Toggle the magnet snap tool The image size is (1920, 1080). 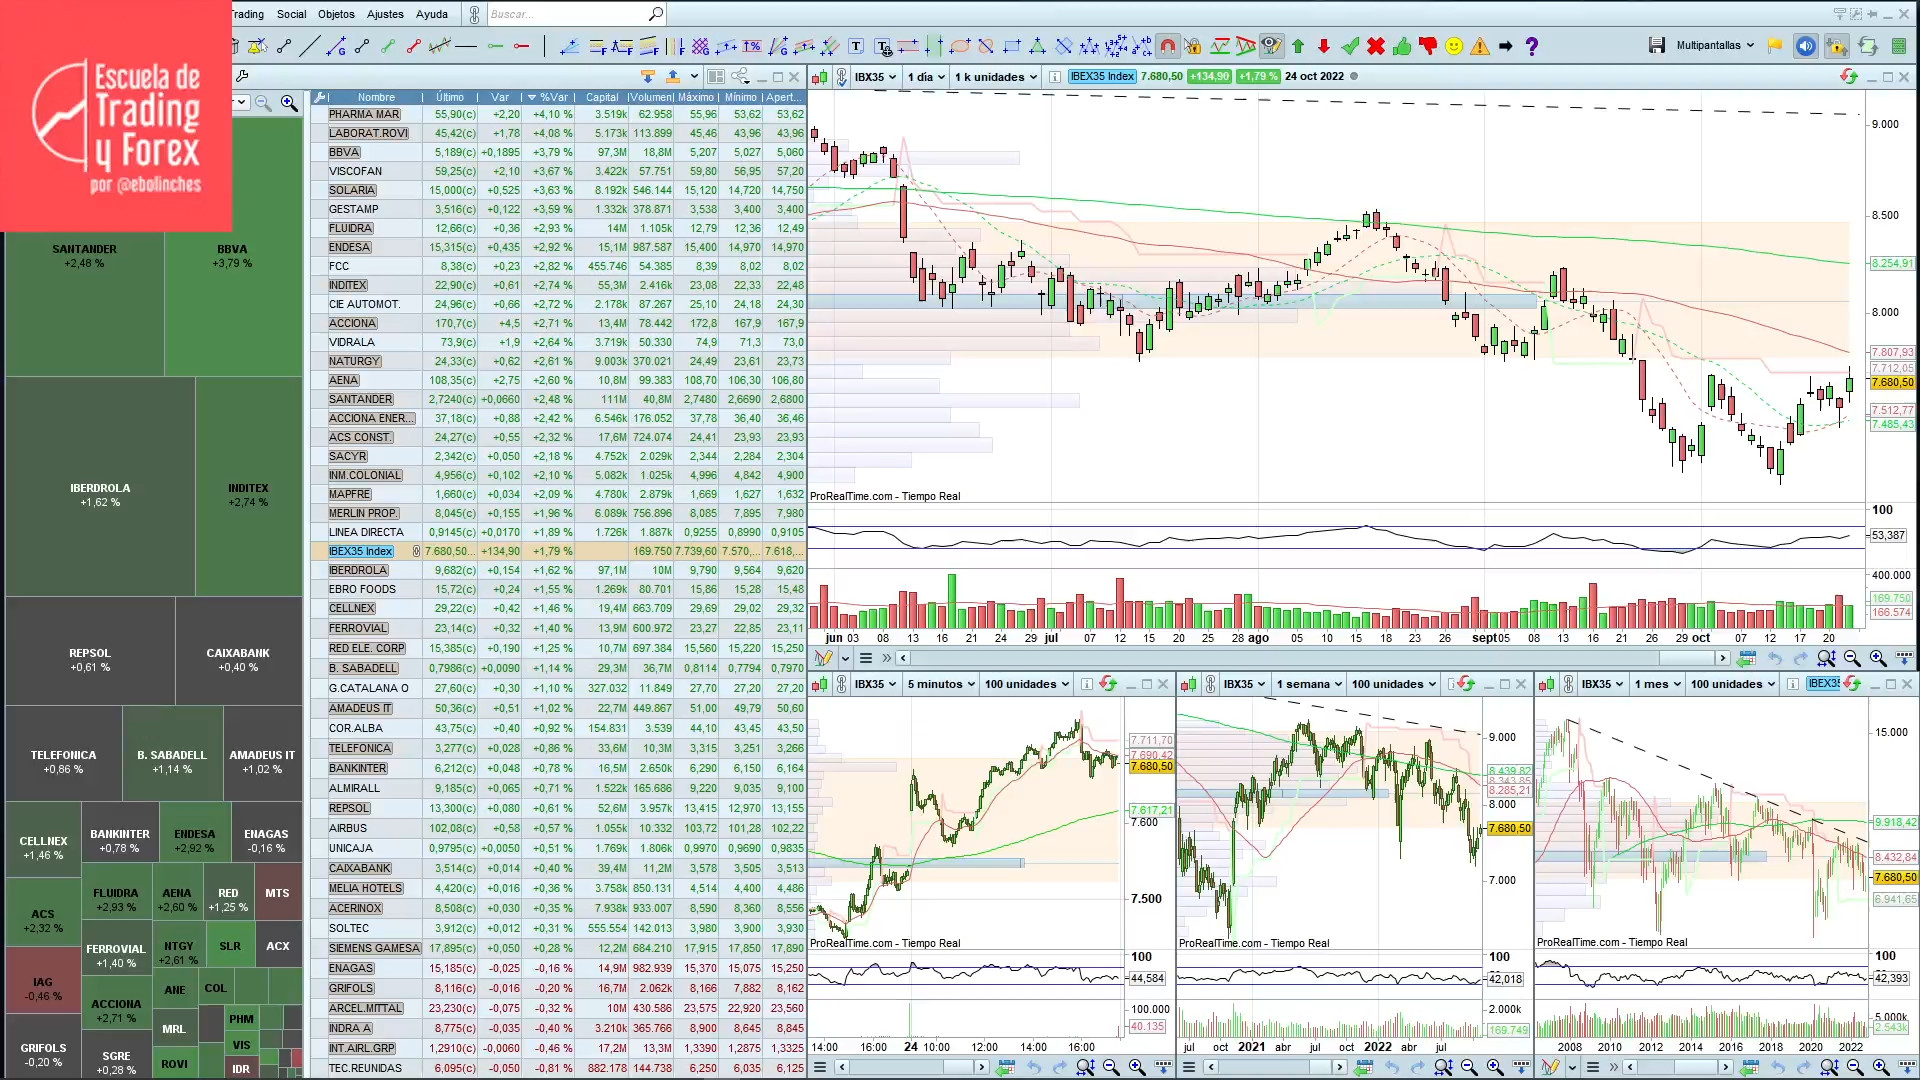(x=1167, y=46)
